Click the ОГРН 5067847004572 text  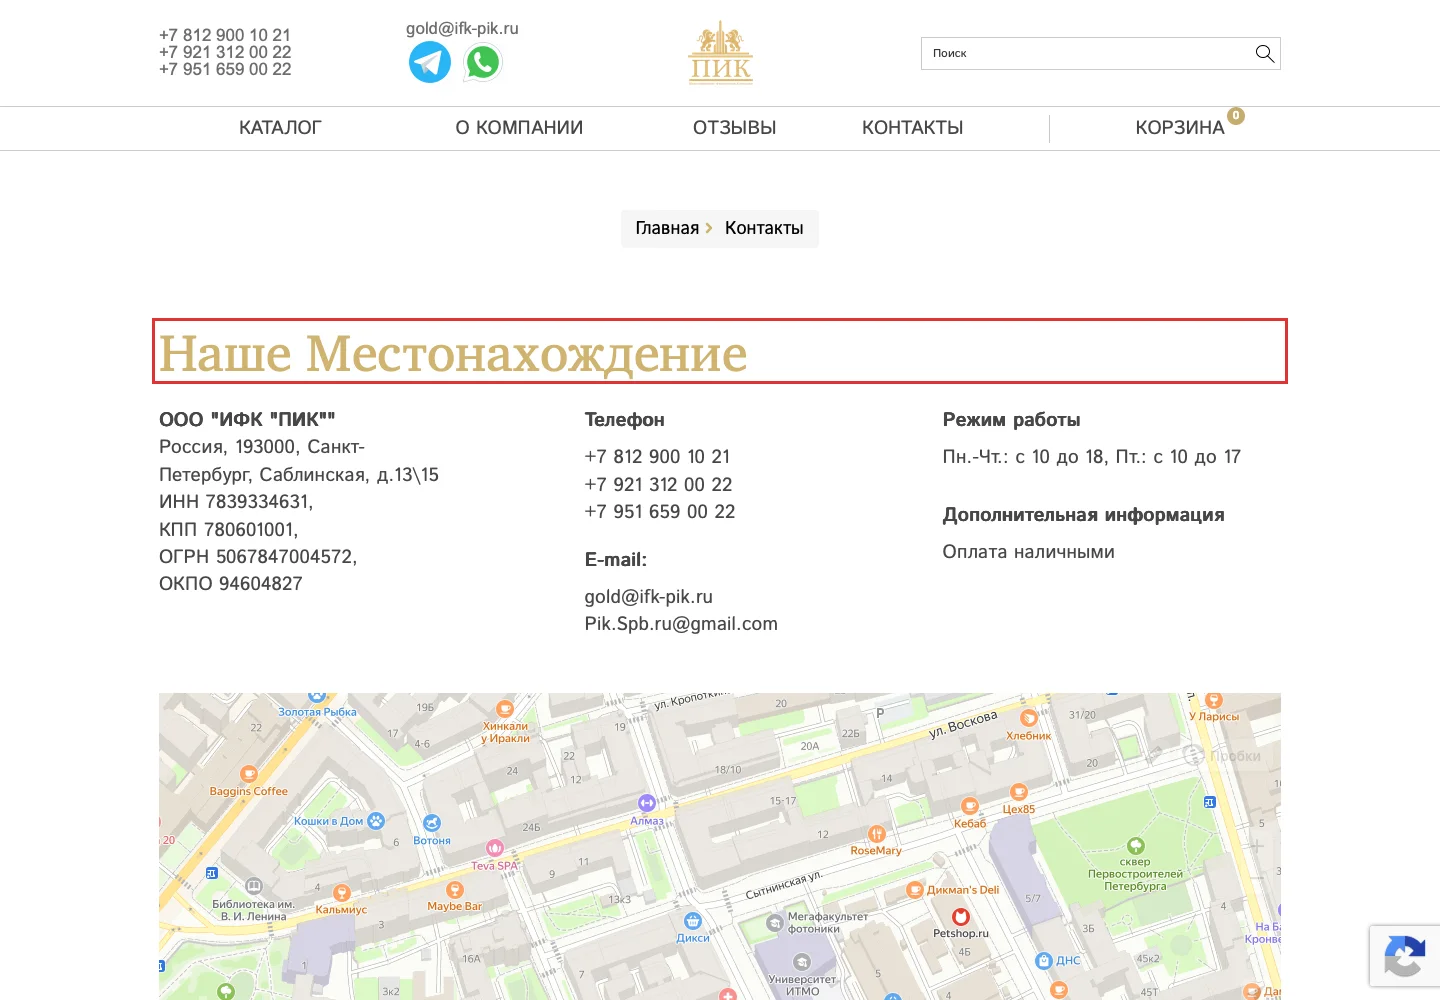pyautogui.click(x=258, y=556)
